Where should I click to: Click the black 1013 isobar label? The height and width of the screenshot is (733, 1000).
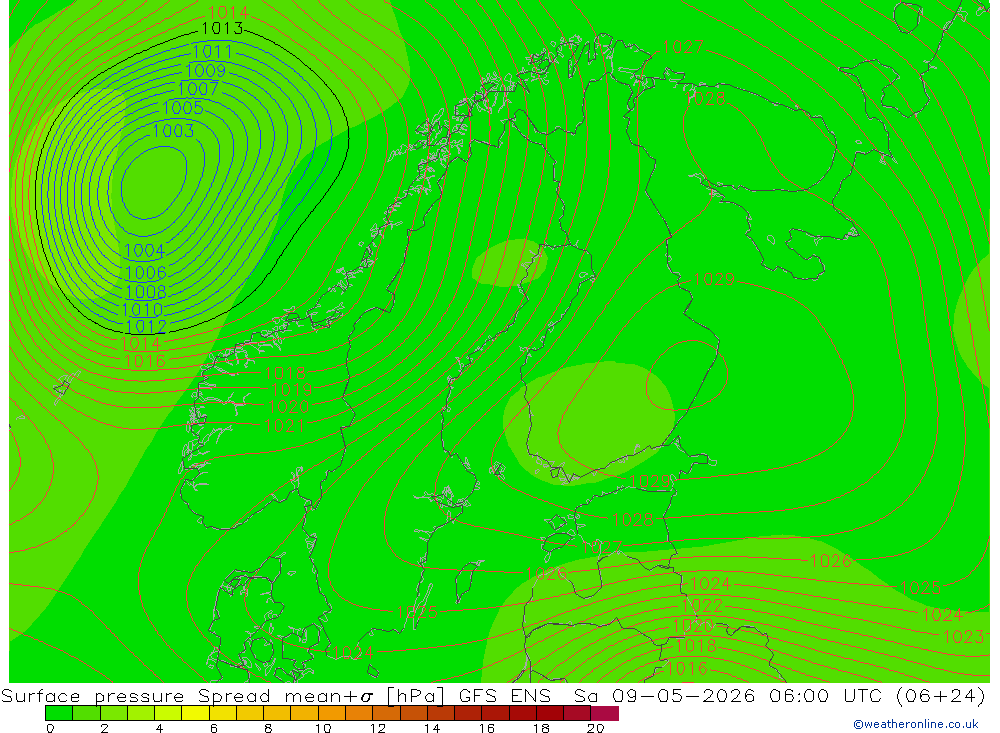pos(222,28)
